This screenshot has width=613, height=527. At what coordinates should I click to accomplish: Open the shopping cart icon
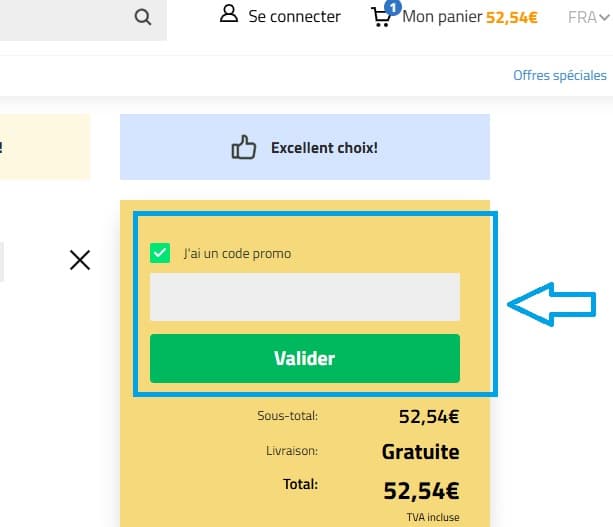[381, 17]
